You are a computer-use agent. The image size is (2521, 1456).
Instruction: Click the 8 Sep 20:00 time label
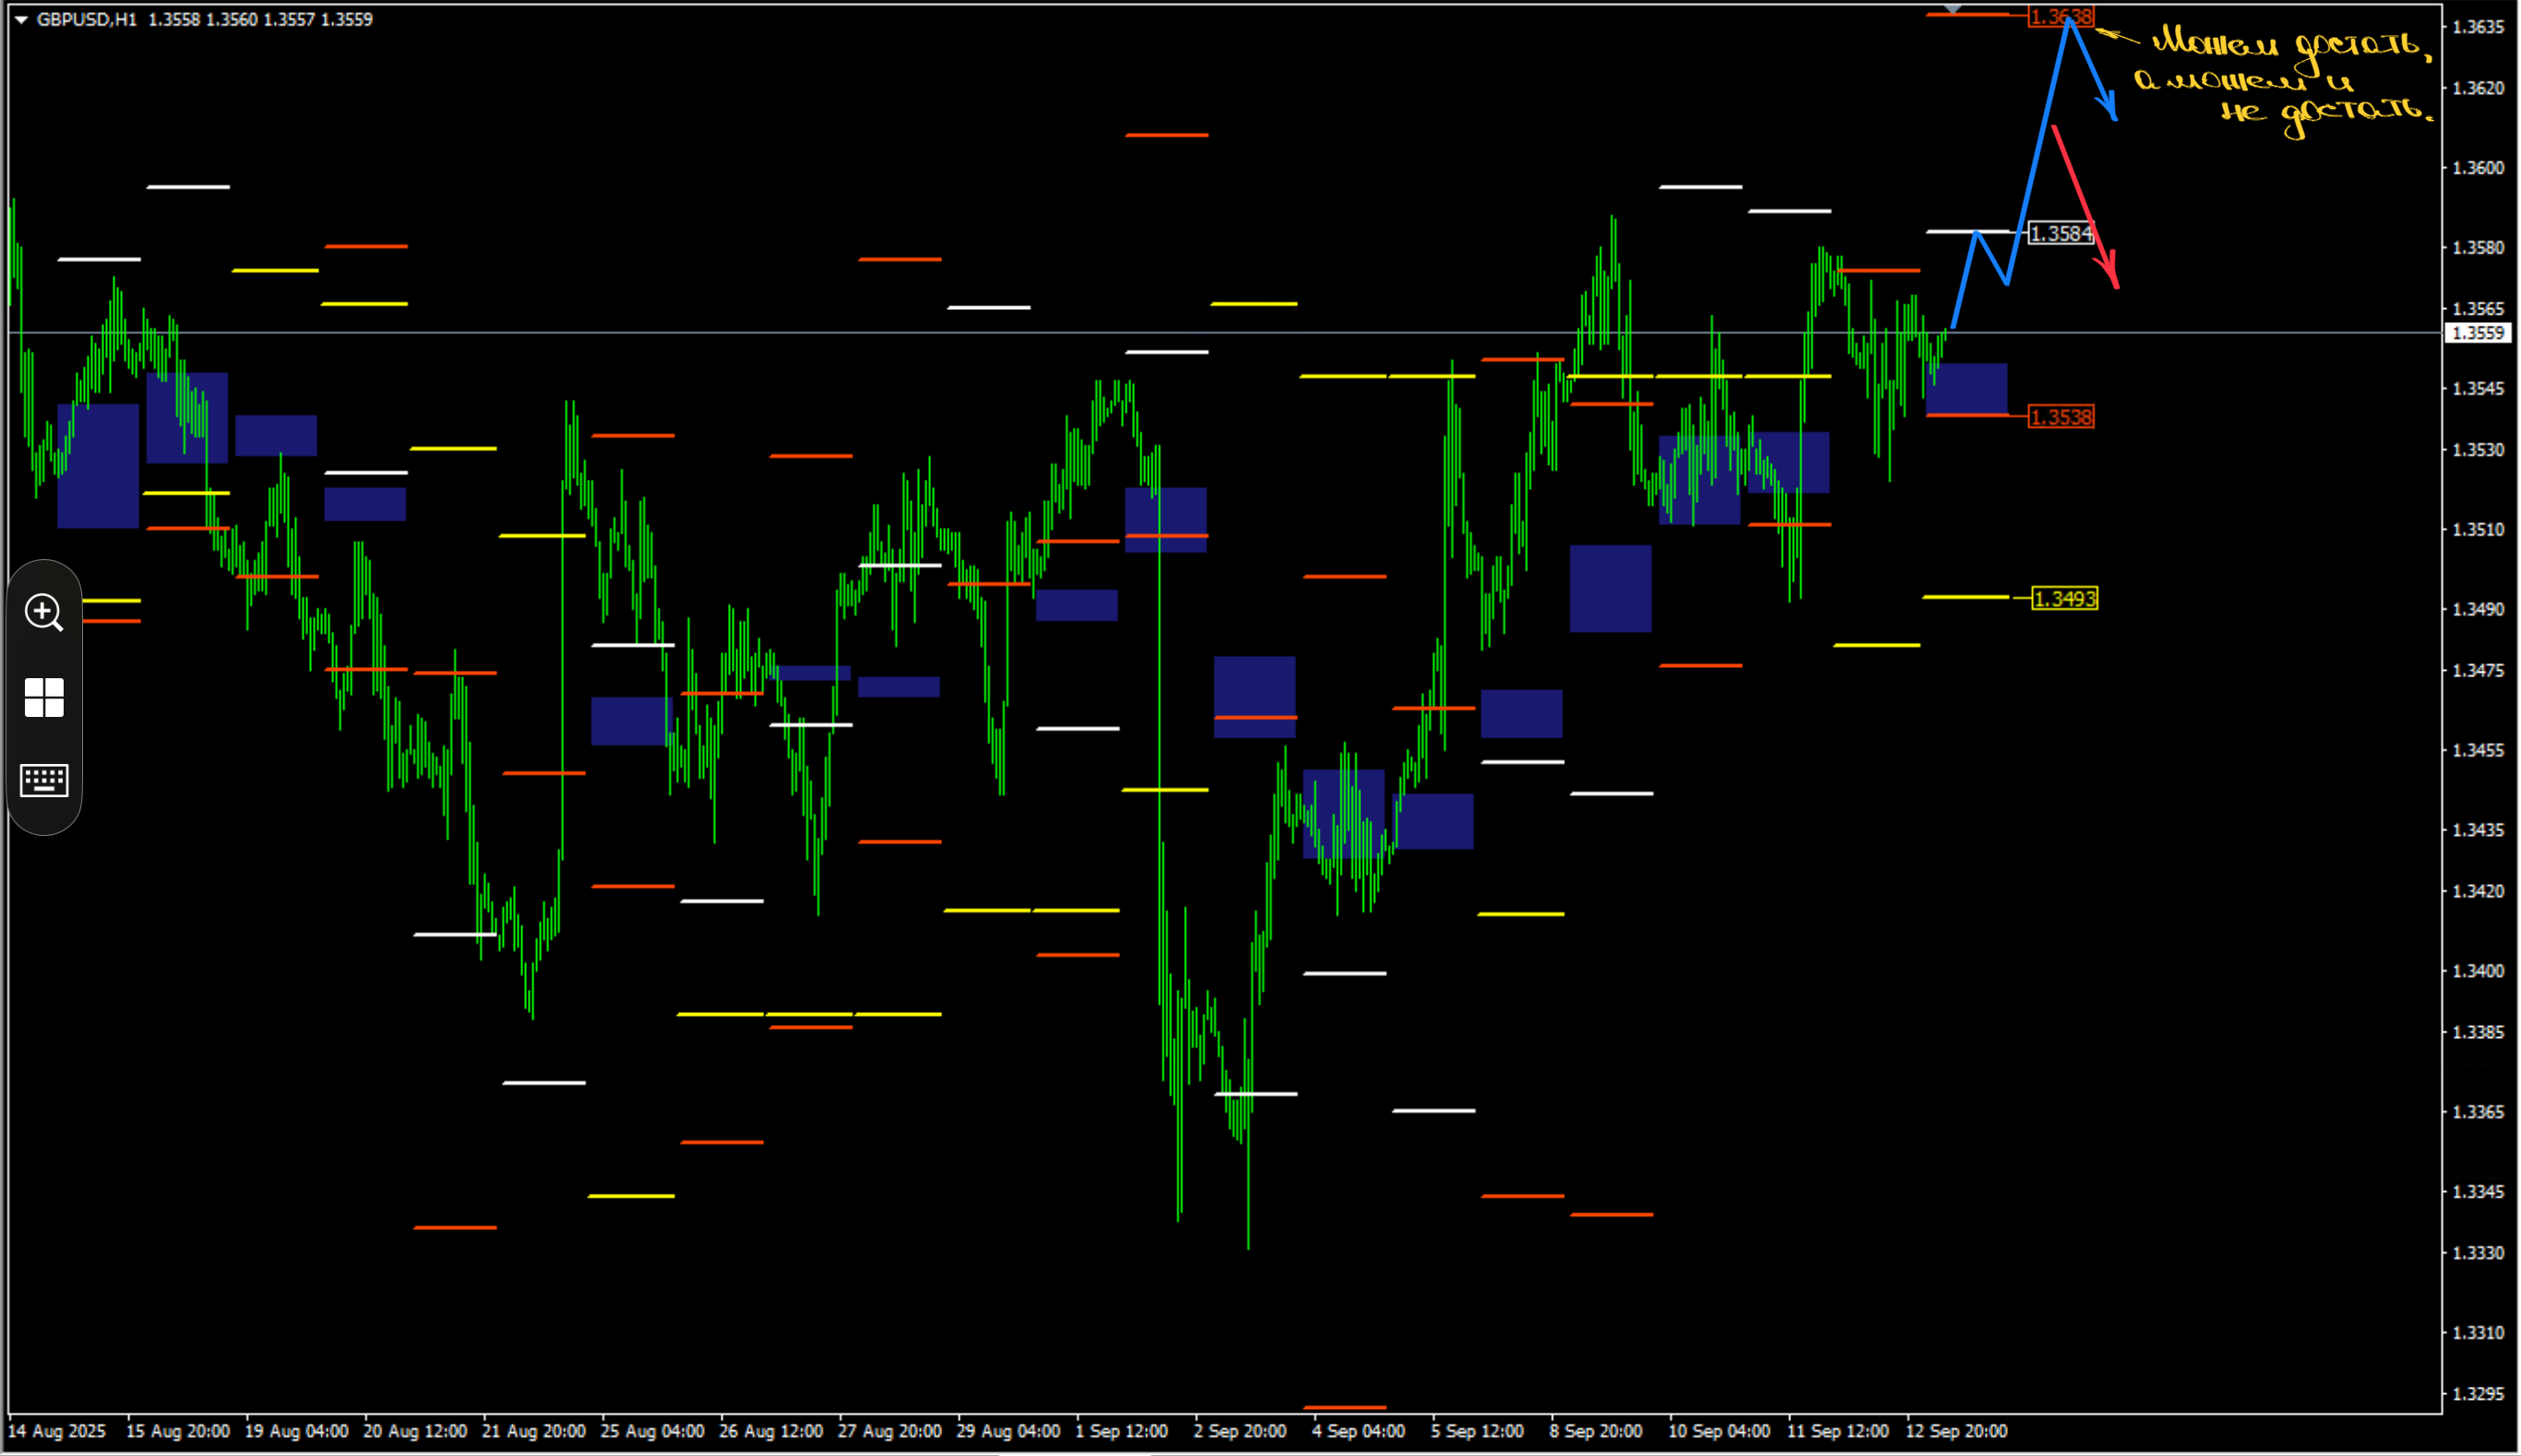[1595, 1431]
